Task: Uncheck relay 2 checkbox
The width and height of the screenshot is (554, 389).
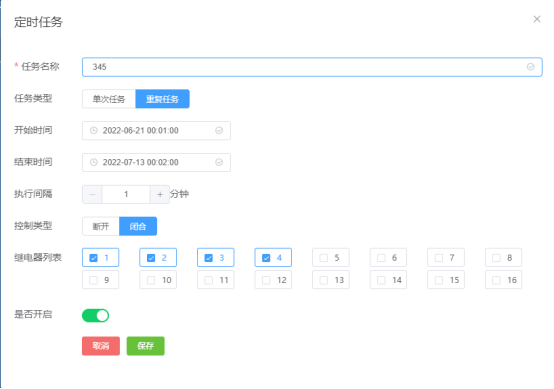Action: point(151,258)
